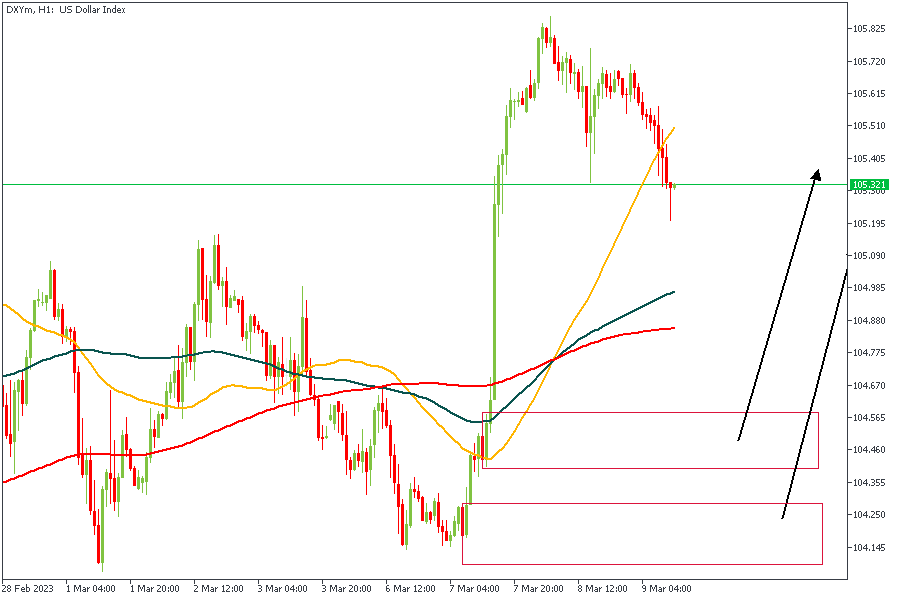Click the 104.985 price axis label
The image size is (900, 600).
click(x=869, y=288)
